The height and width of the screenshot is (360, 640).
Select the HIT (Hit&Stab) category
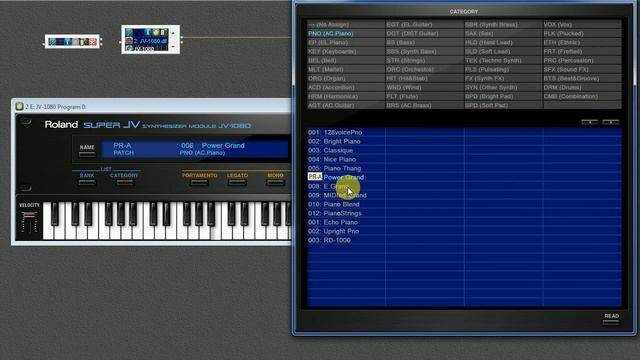pyautogui.click(x=424, y=78)
